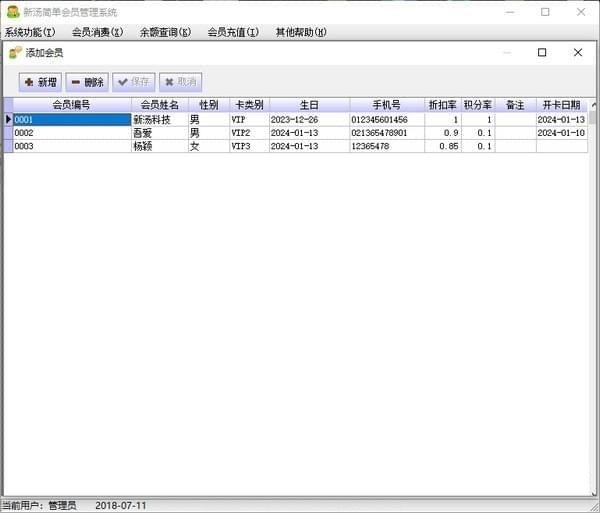Viewport: 600px width, 513px height.
Task: Open the 余额查询 menu
Action: (x=165, y=32)
